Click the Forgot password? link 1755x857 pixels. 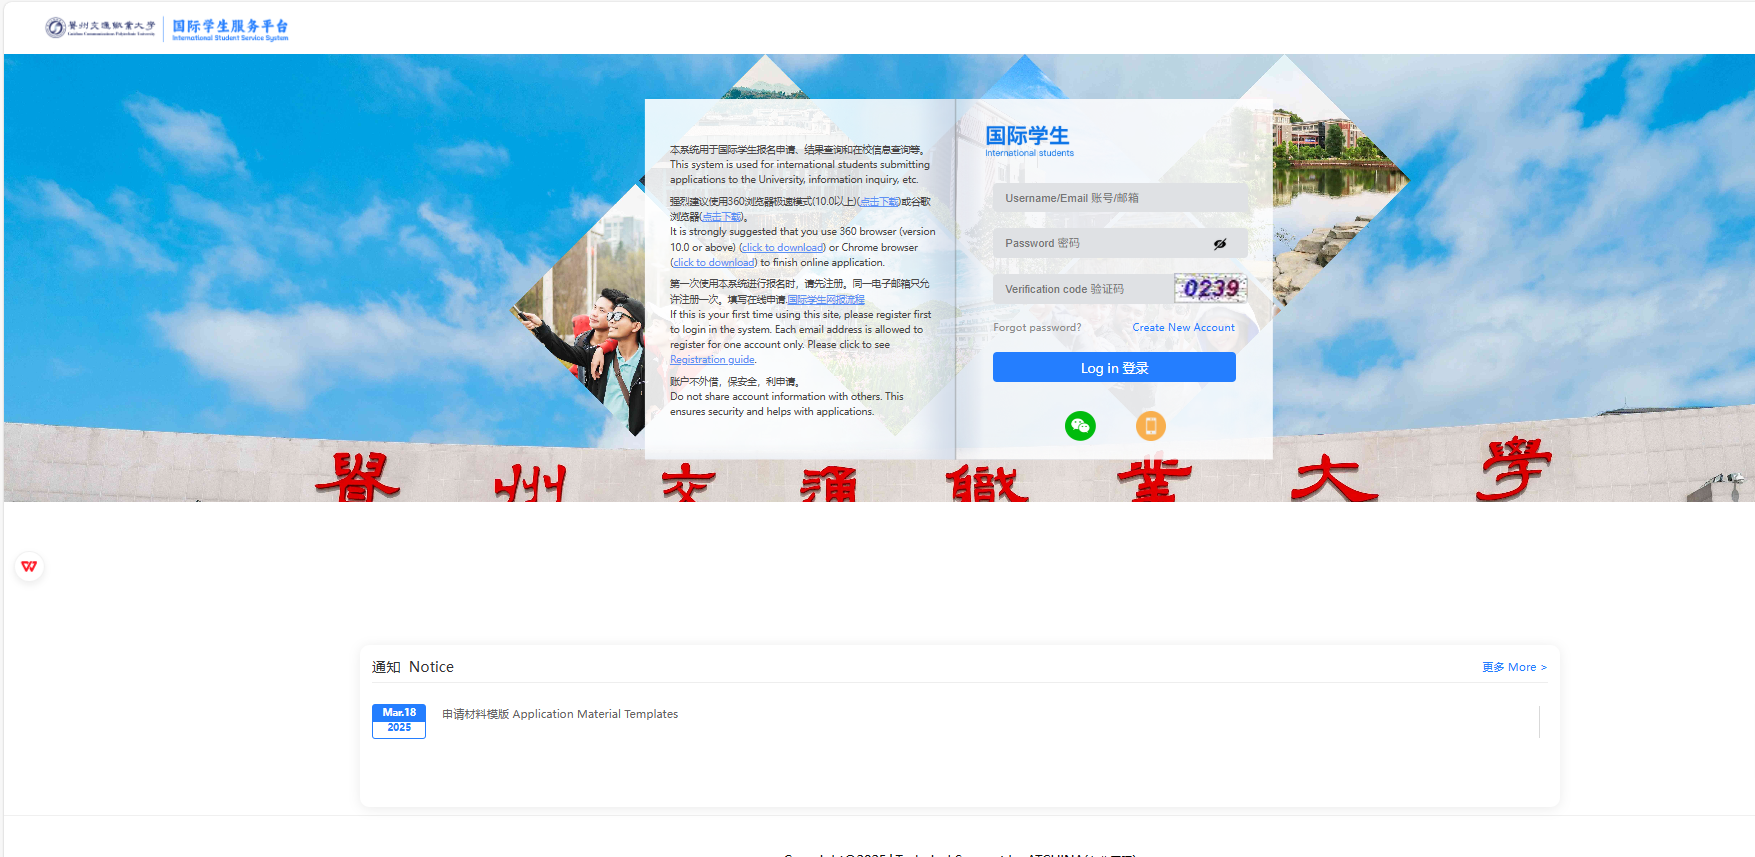point(1037,328)
